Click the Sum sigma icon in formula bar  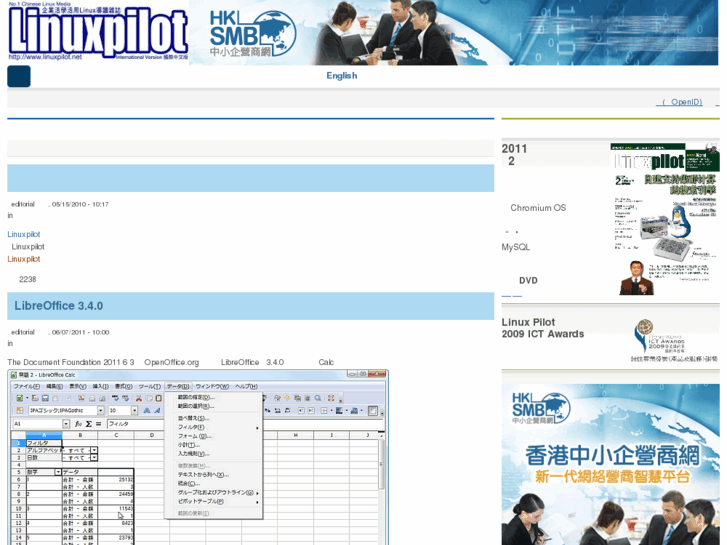pos(89,424)
